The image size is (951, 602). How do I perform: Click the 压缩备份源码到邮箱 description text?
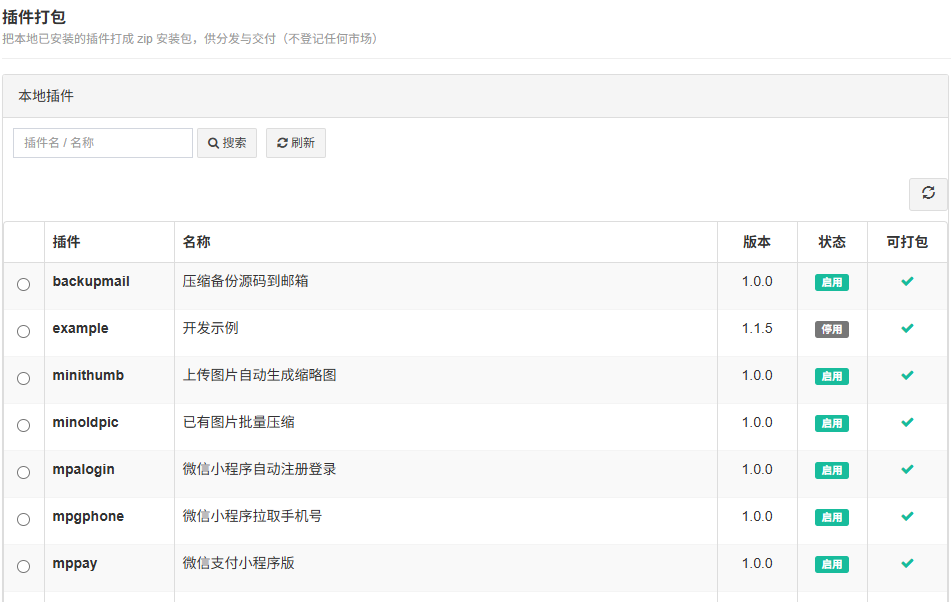pyautogui.click(x=246, y=281)
